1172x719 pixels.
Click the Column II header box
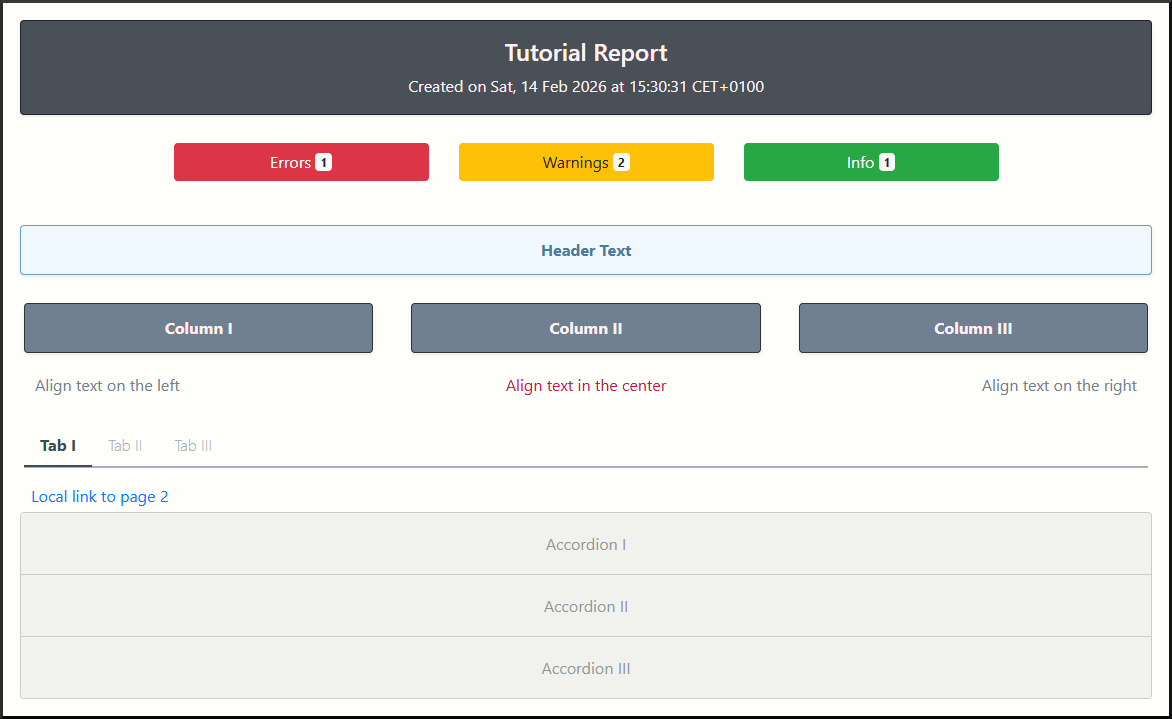point(586,329)
